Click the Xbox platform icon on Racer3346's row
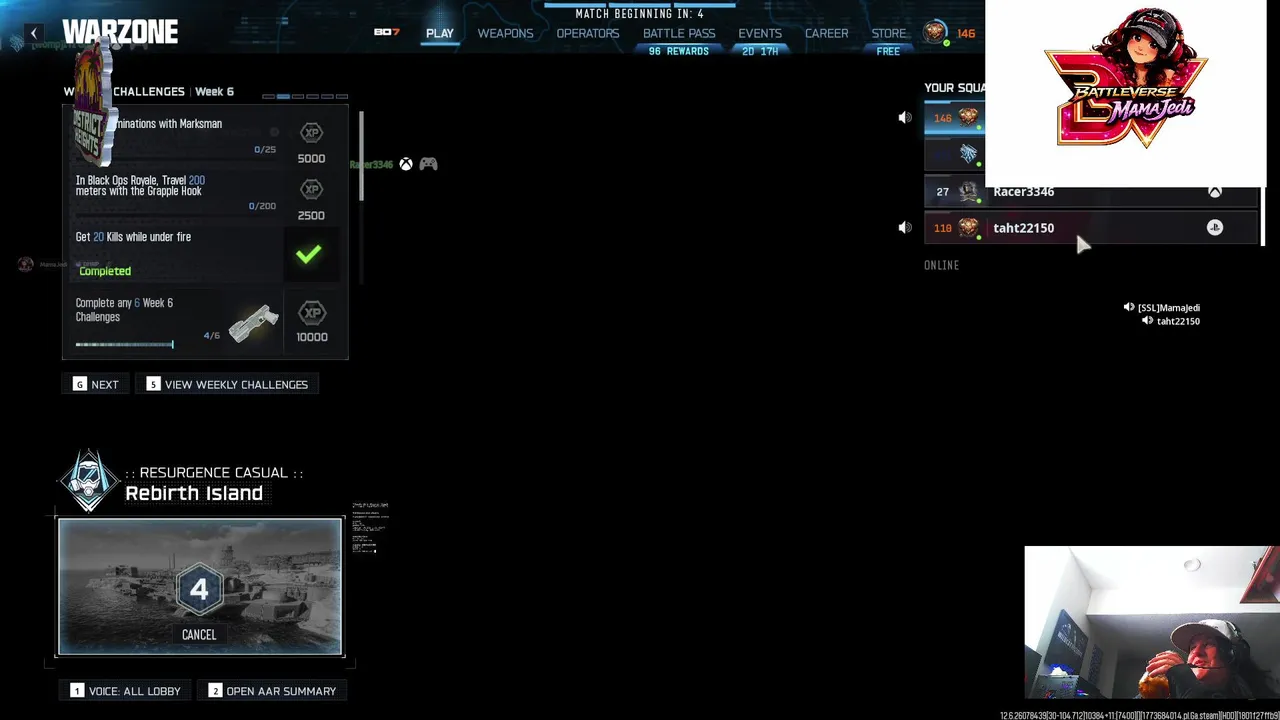 click(1215, 191)
